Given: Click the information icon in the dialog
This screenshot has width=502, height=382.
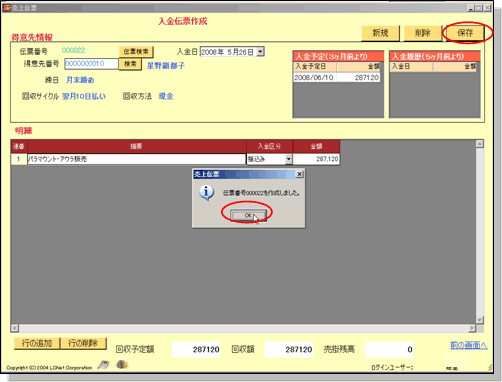Looking at the screenshot, I should [x=206, y=193].
